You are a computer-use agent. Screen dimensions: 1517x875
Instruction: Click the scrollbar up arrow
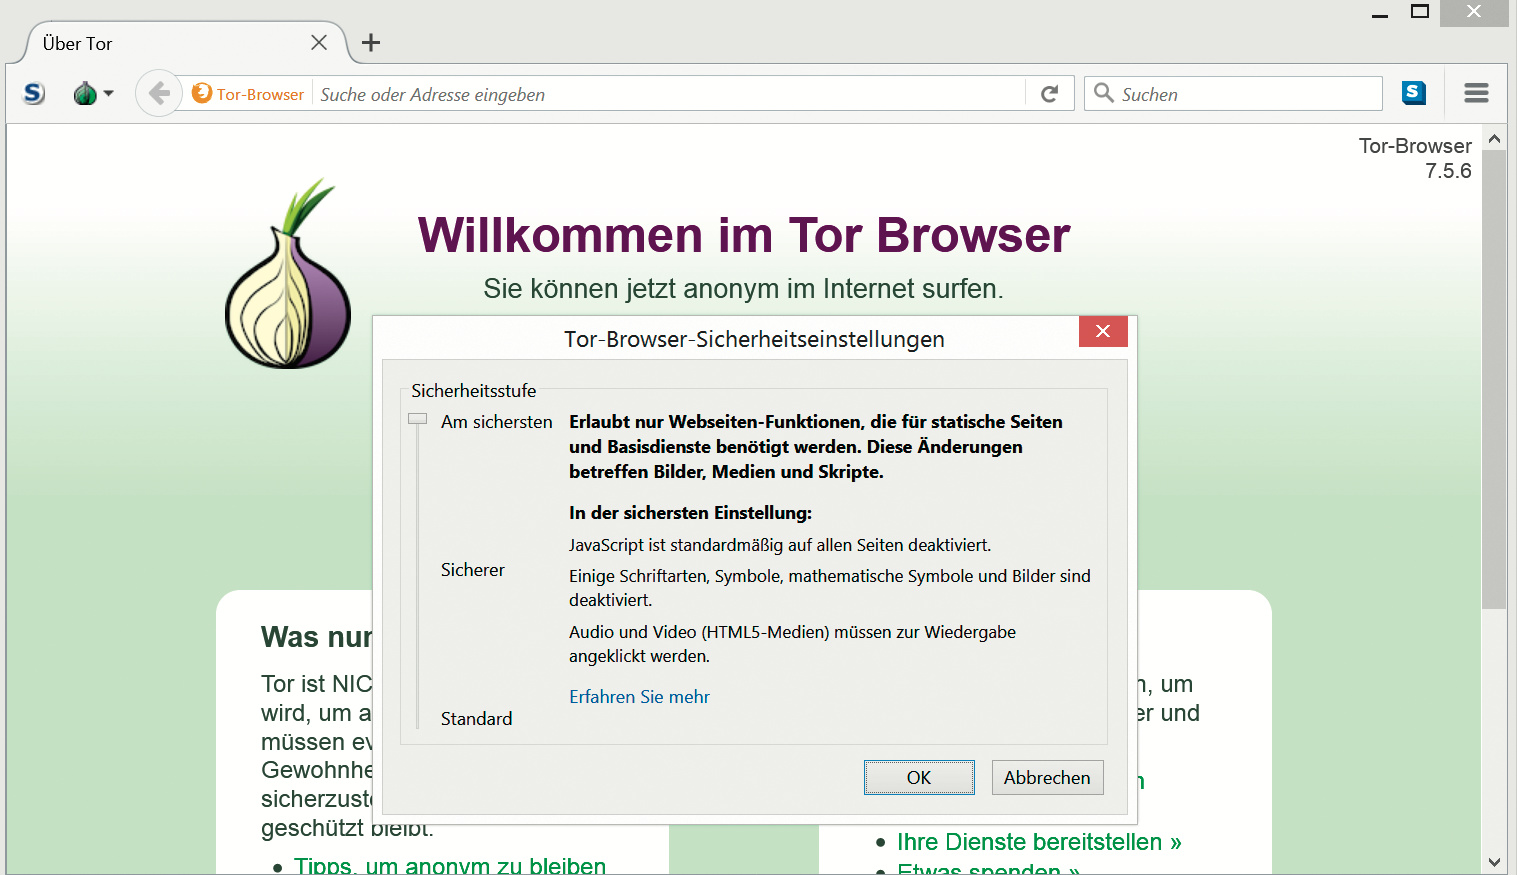point(1494,139)
